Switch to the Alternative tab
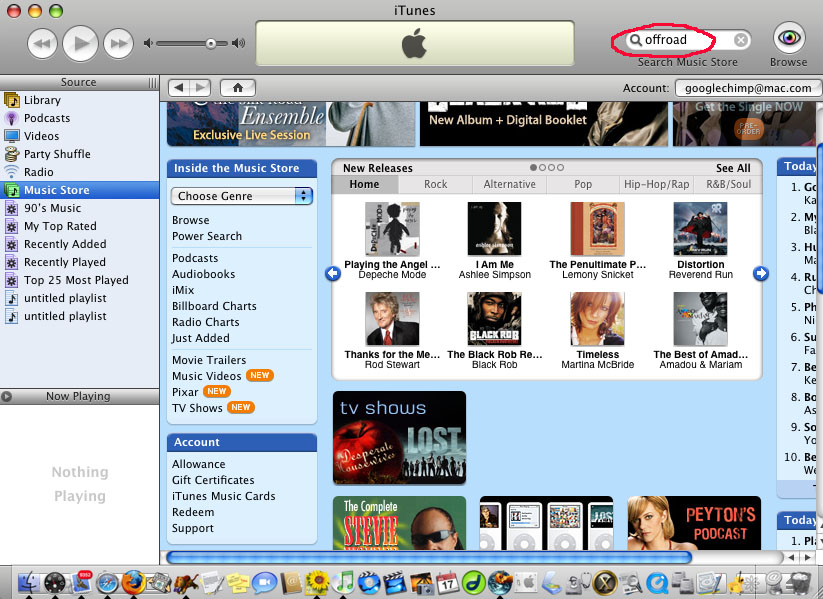Screen dimensions: 823x599 pyautogui.click(x=510, y=184)
